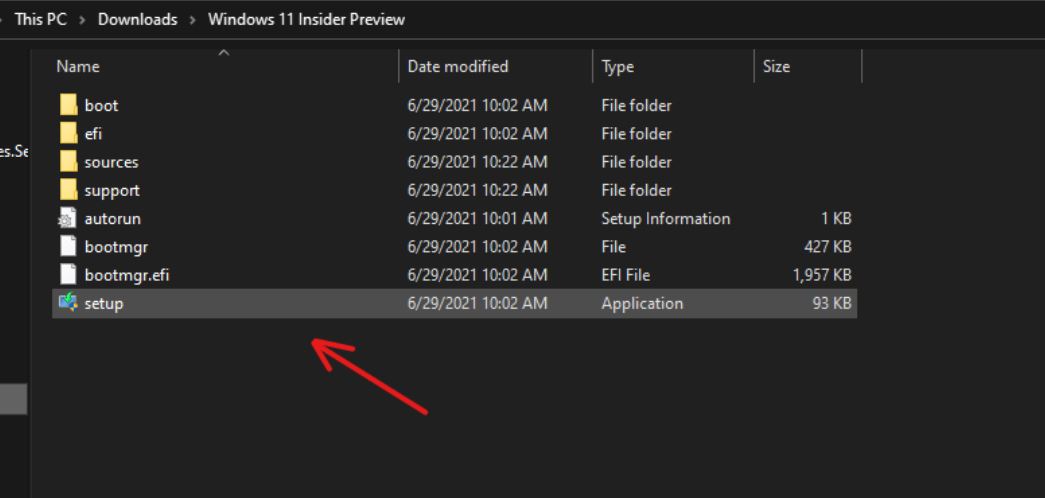Select the file name 'autorun'
1045x498 pixels.
pyautogui.click(x=113, y=219)
